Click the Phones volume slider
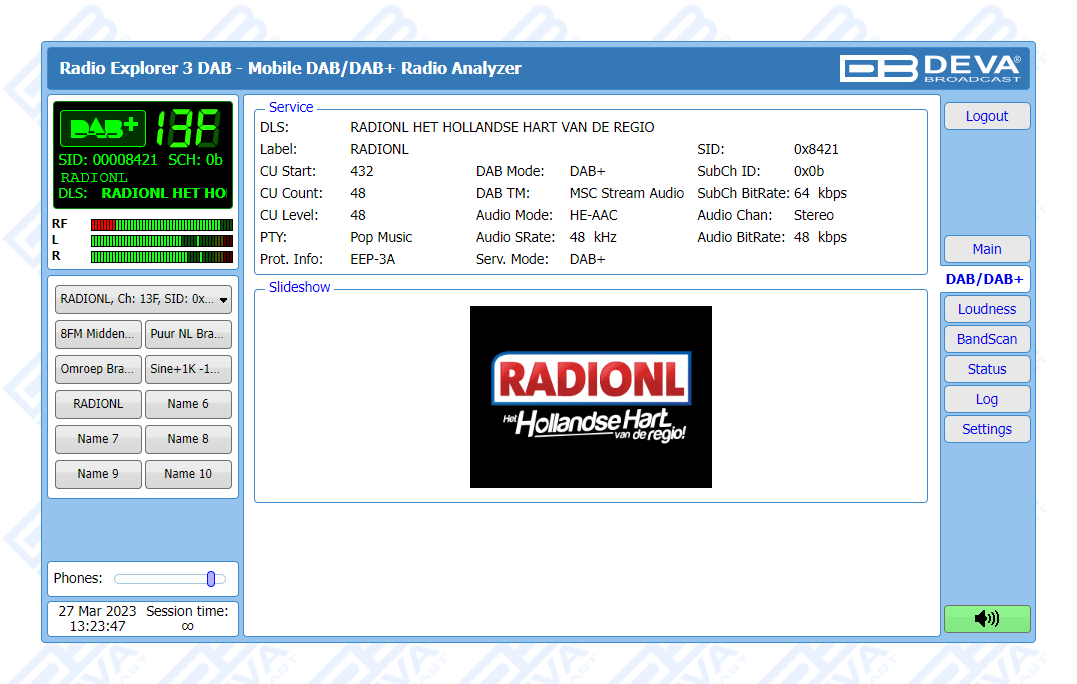Image resolution: width=1077 pixels, height=684 pixels. click(x=170, y=579)
